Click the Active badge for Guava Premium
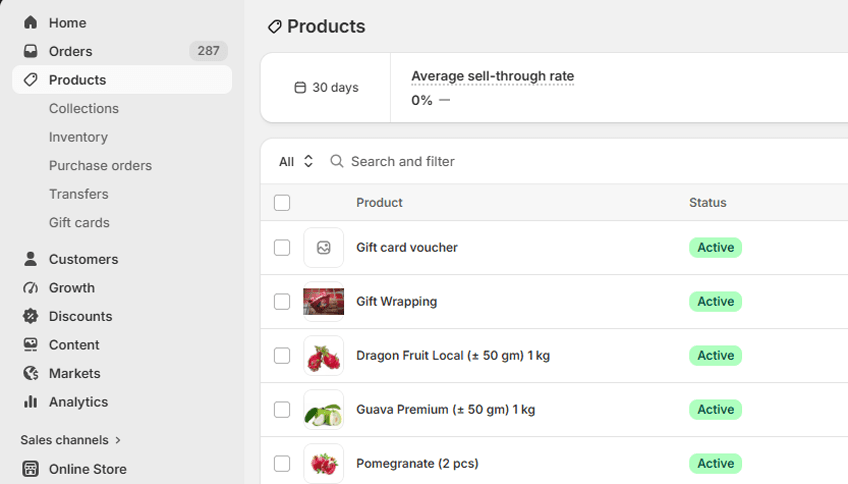 coord(716,410)
